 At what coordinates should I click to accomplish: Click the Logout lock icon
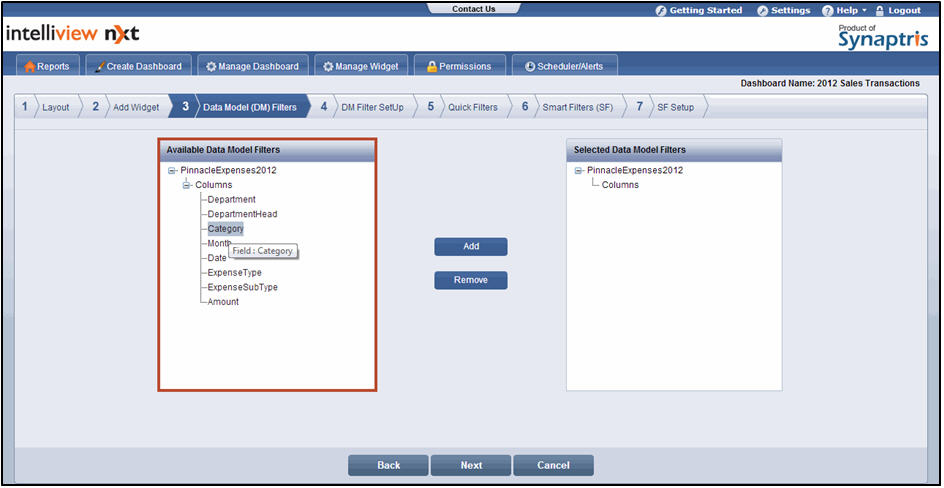880,10
